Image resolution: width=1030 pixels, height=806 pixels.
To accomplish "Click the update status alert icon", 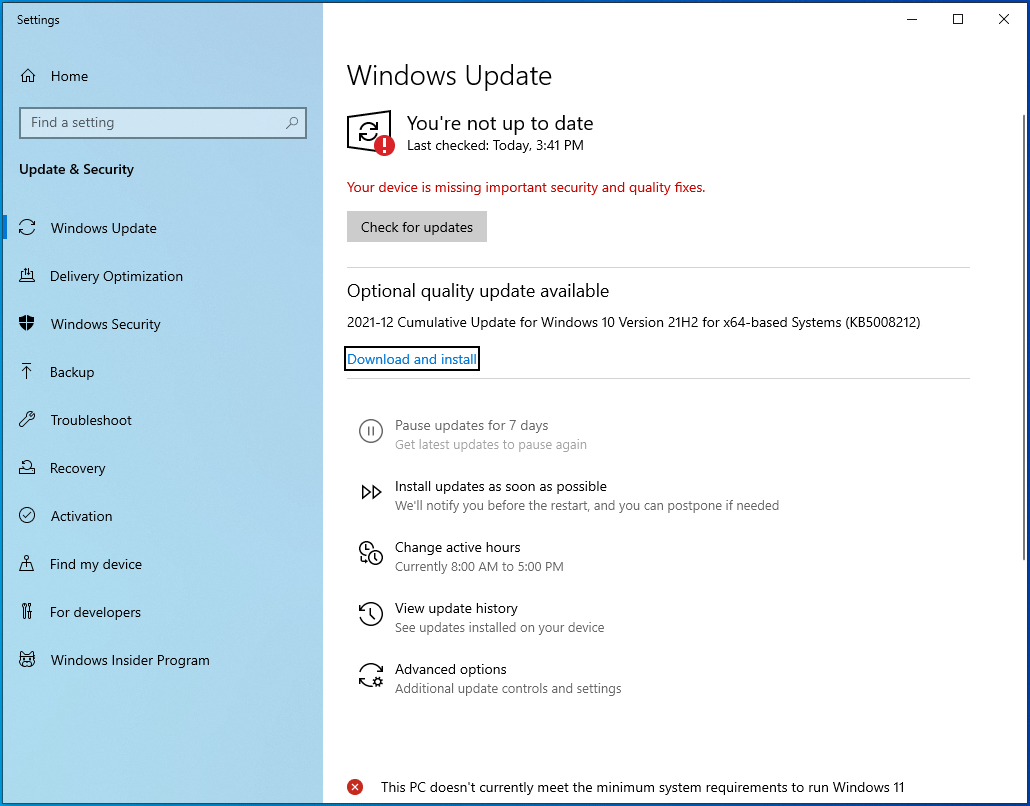I will 370,133.
